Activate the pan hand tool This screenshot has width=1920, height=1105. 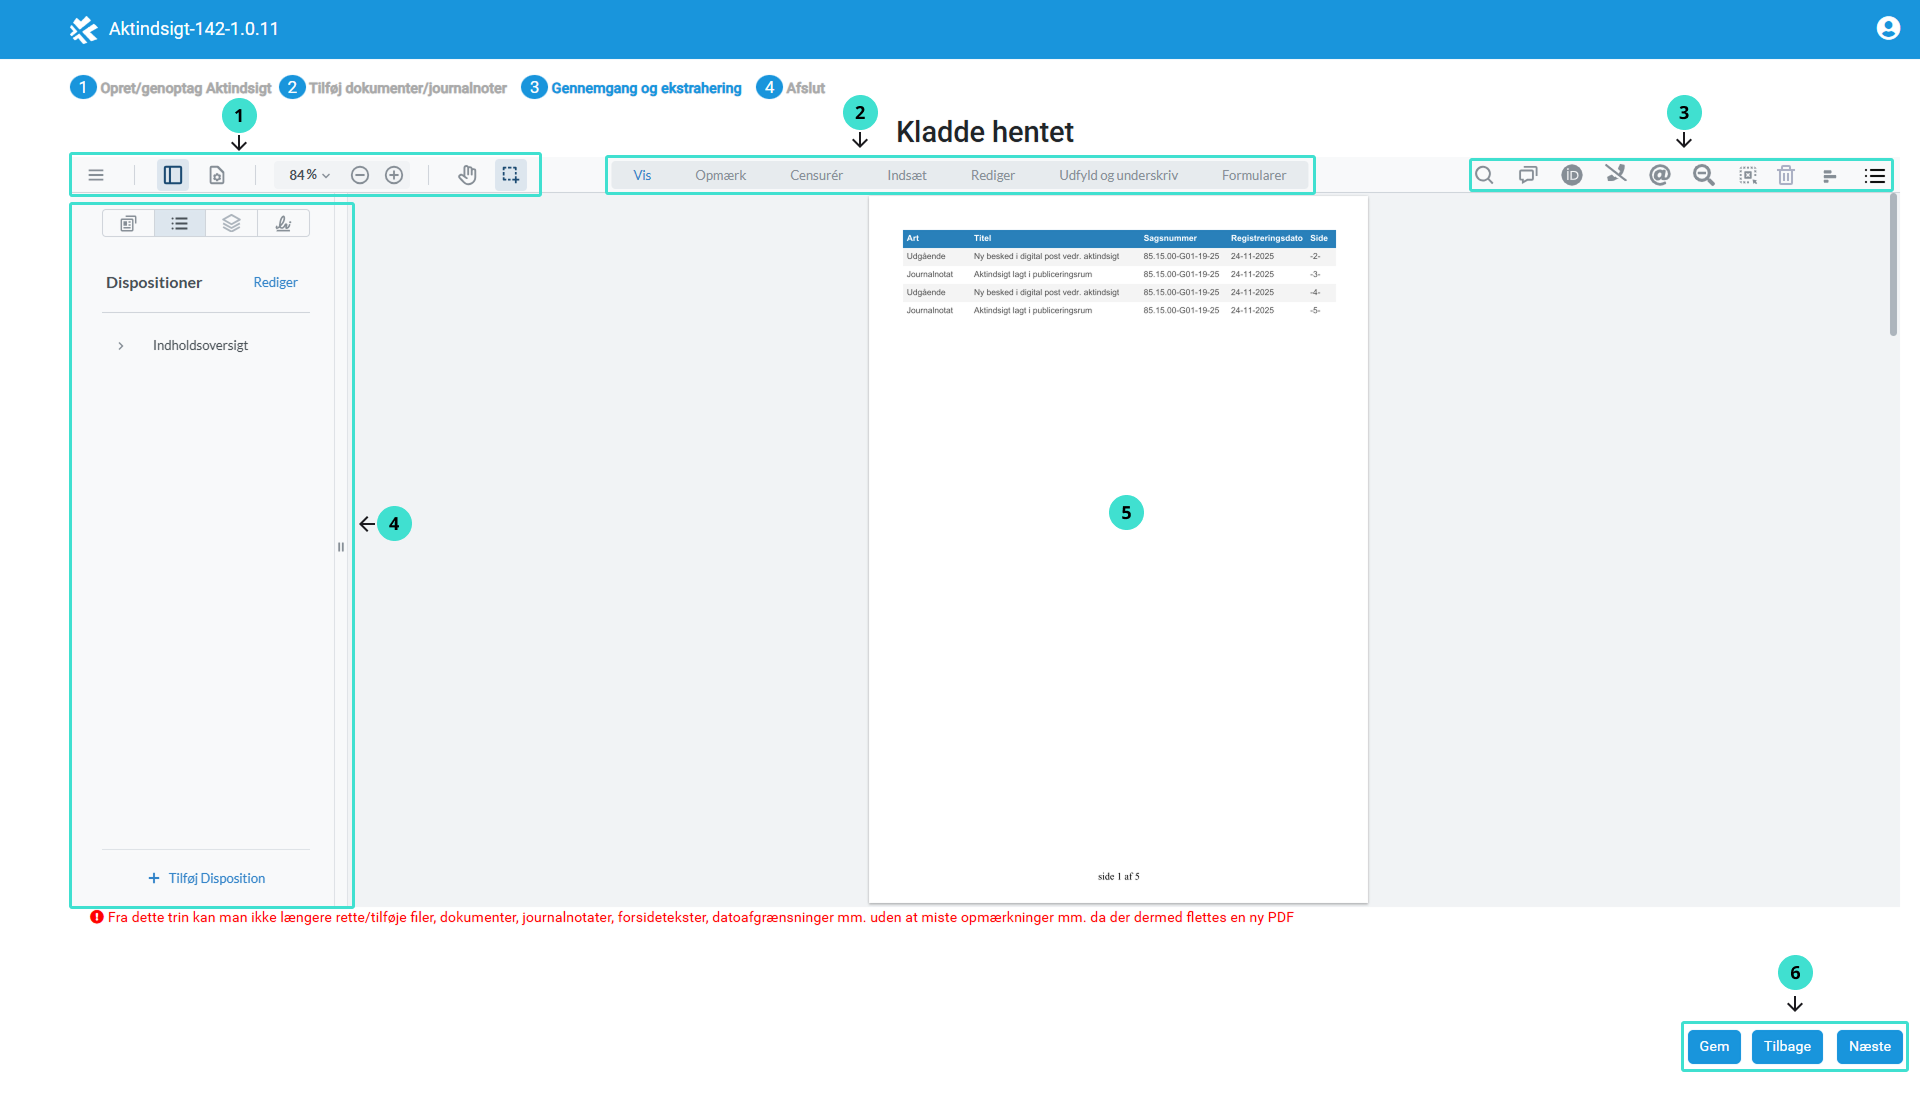pos(467,175)
